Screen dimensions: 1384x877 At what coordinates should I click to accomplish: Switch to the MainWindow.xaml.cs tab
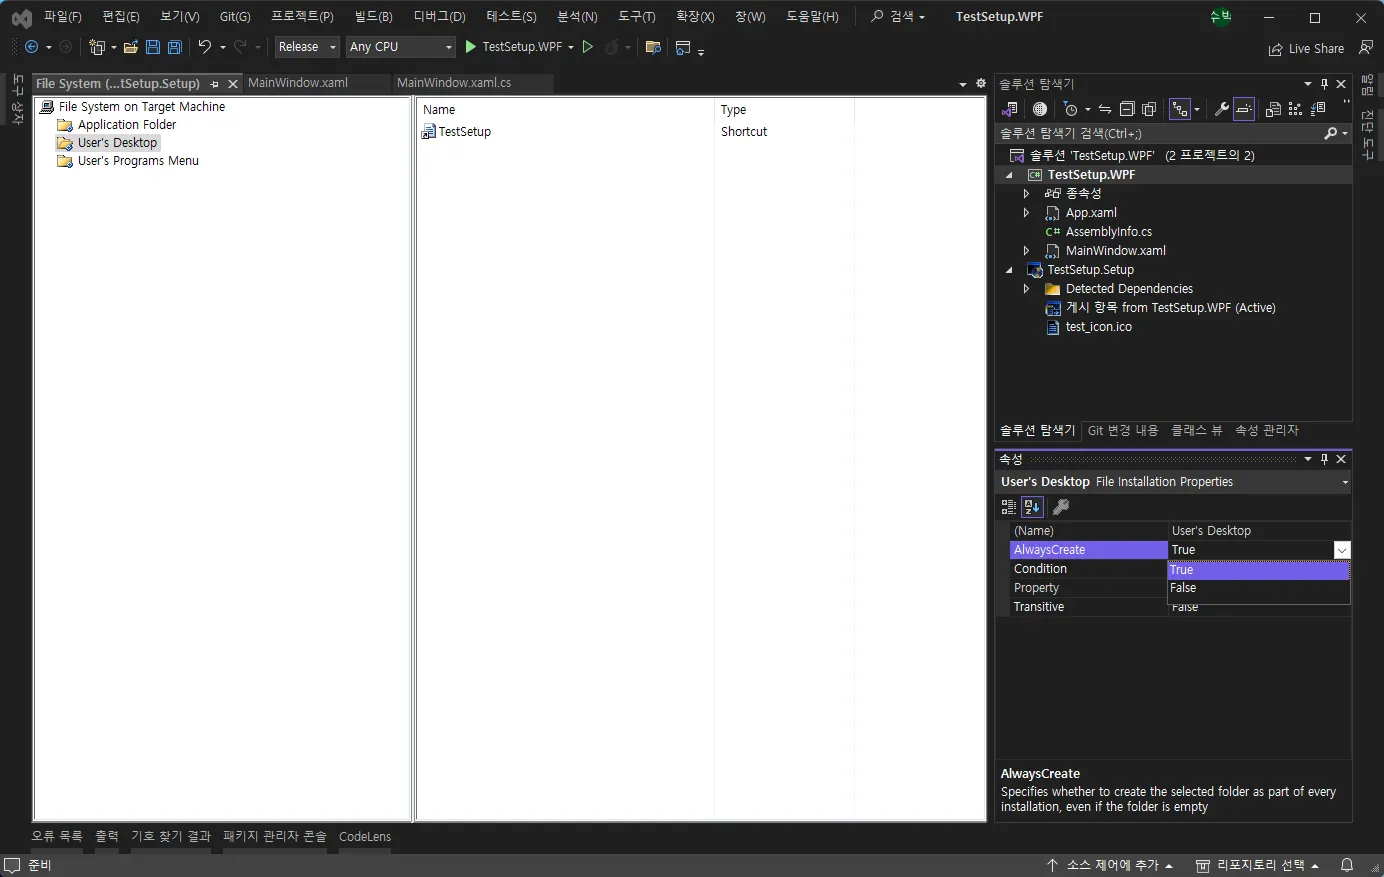[454, 83]
